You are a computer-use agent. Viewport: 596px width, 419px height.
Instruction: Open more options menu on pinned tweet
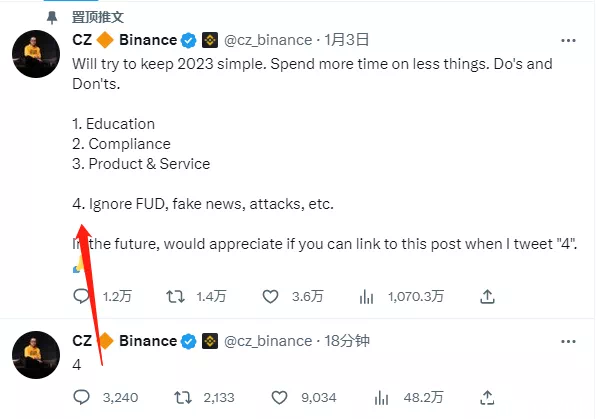pyautogui.click(x=568, y=40)
